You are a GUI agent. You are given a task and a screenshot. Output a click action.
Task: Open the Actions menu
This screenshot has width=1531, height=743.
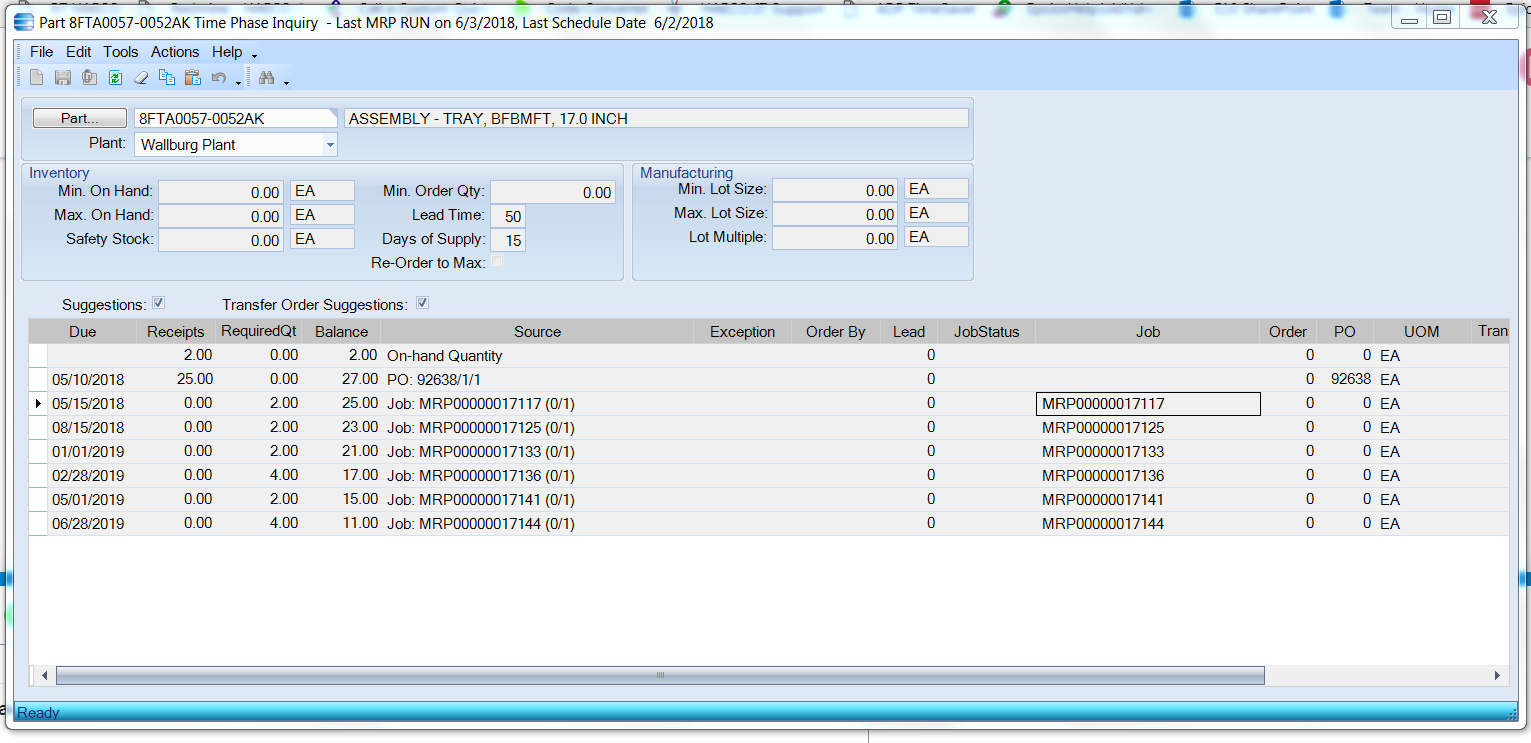[175, 52]
